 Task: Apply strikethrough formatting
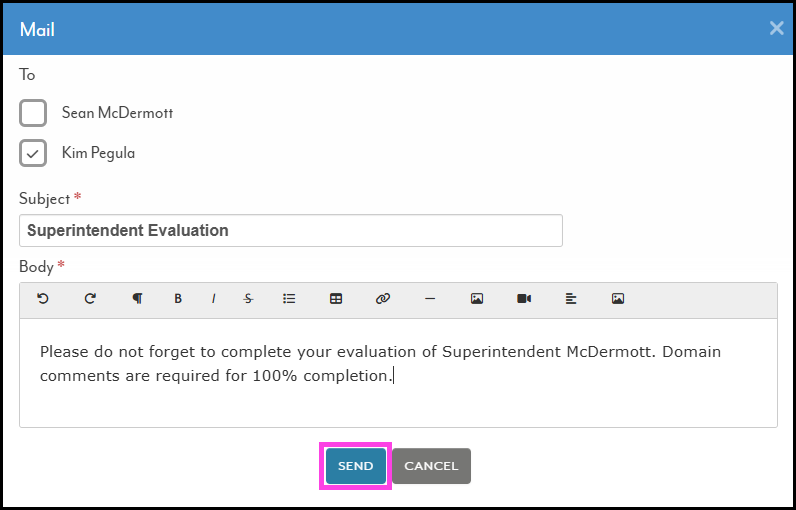tap(248, 298)
